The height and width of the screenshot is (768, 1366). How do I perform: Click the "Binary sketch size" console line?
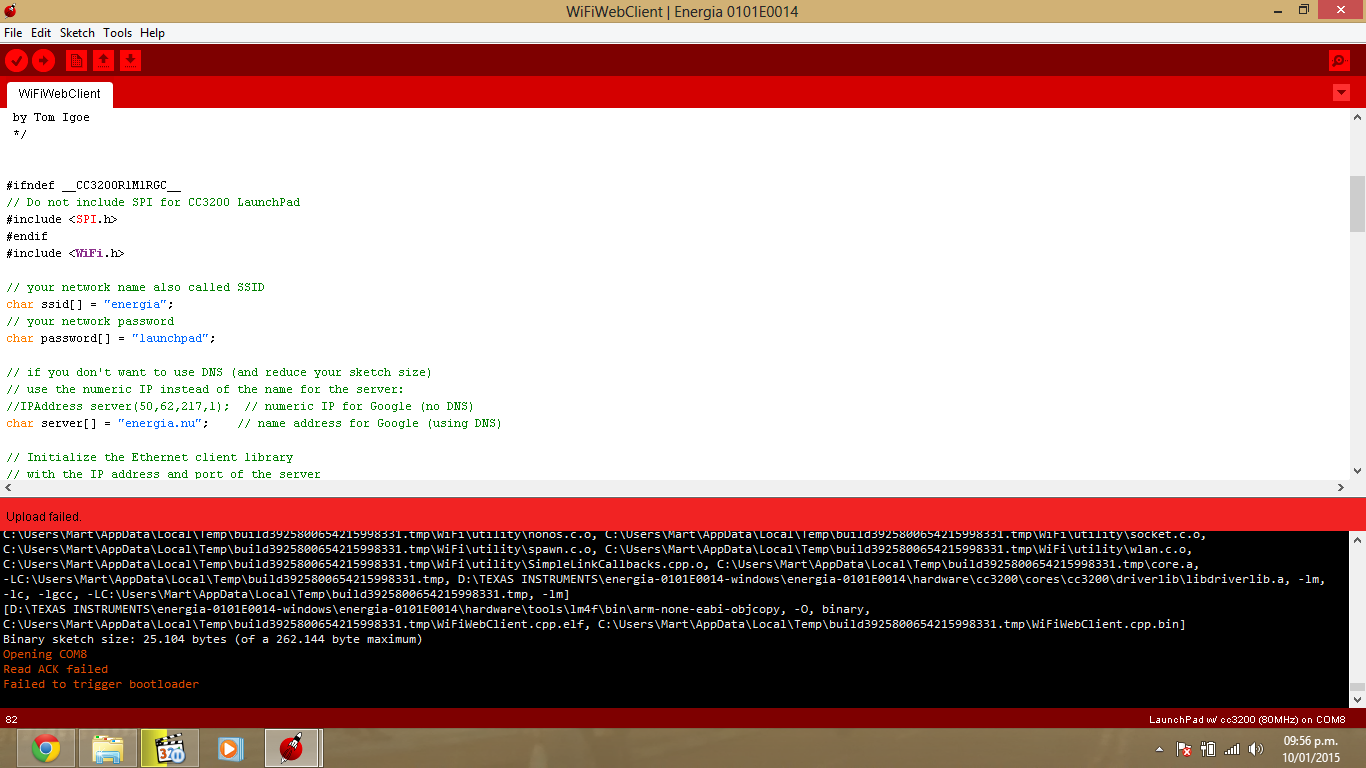click(213, 639)
